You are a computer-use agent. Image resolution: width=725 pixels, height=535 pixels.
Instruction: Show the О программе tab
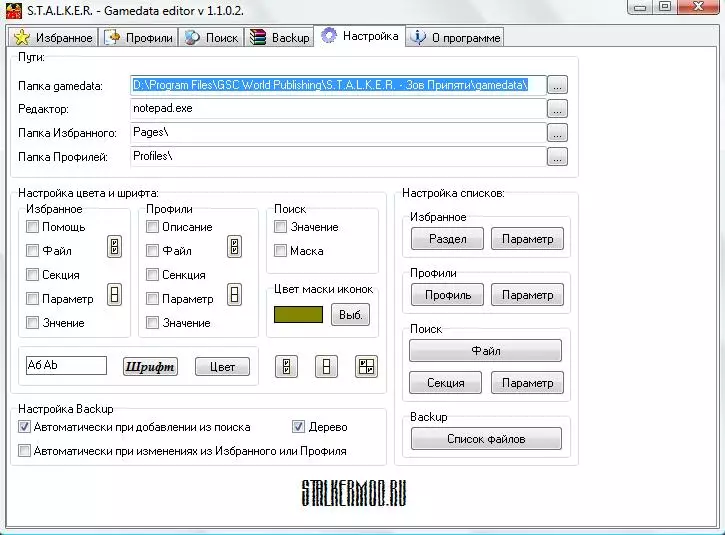pyautogui.click(x=455, y=37)
